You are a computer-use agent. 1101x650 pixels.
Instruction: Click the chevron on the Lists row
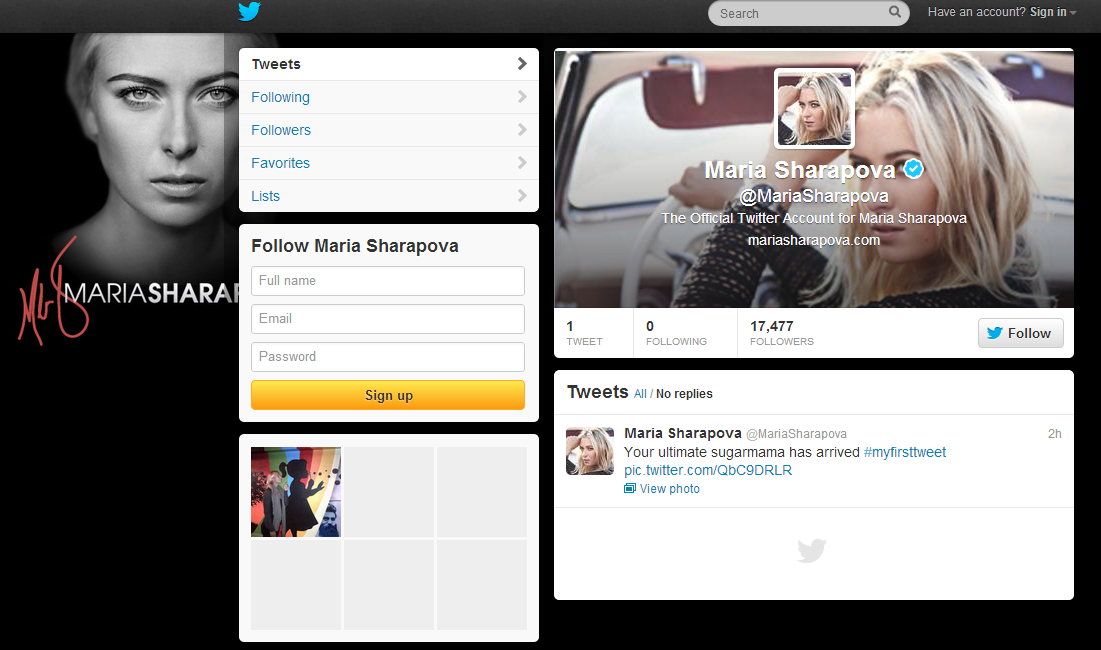pos(522,196)
